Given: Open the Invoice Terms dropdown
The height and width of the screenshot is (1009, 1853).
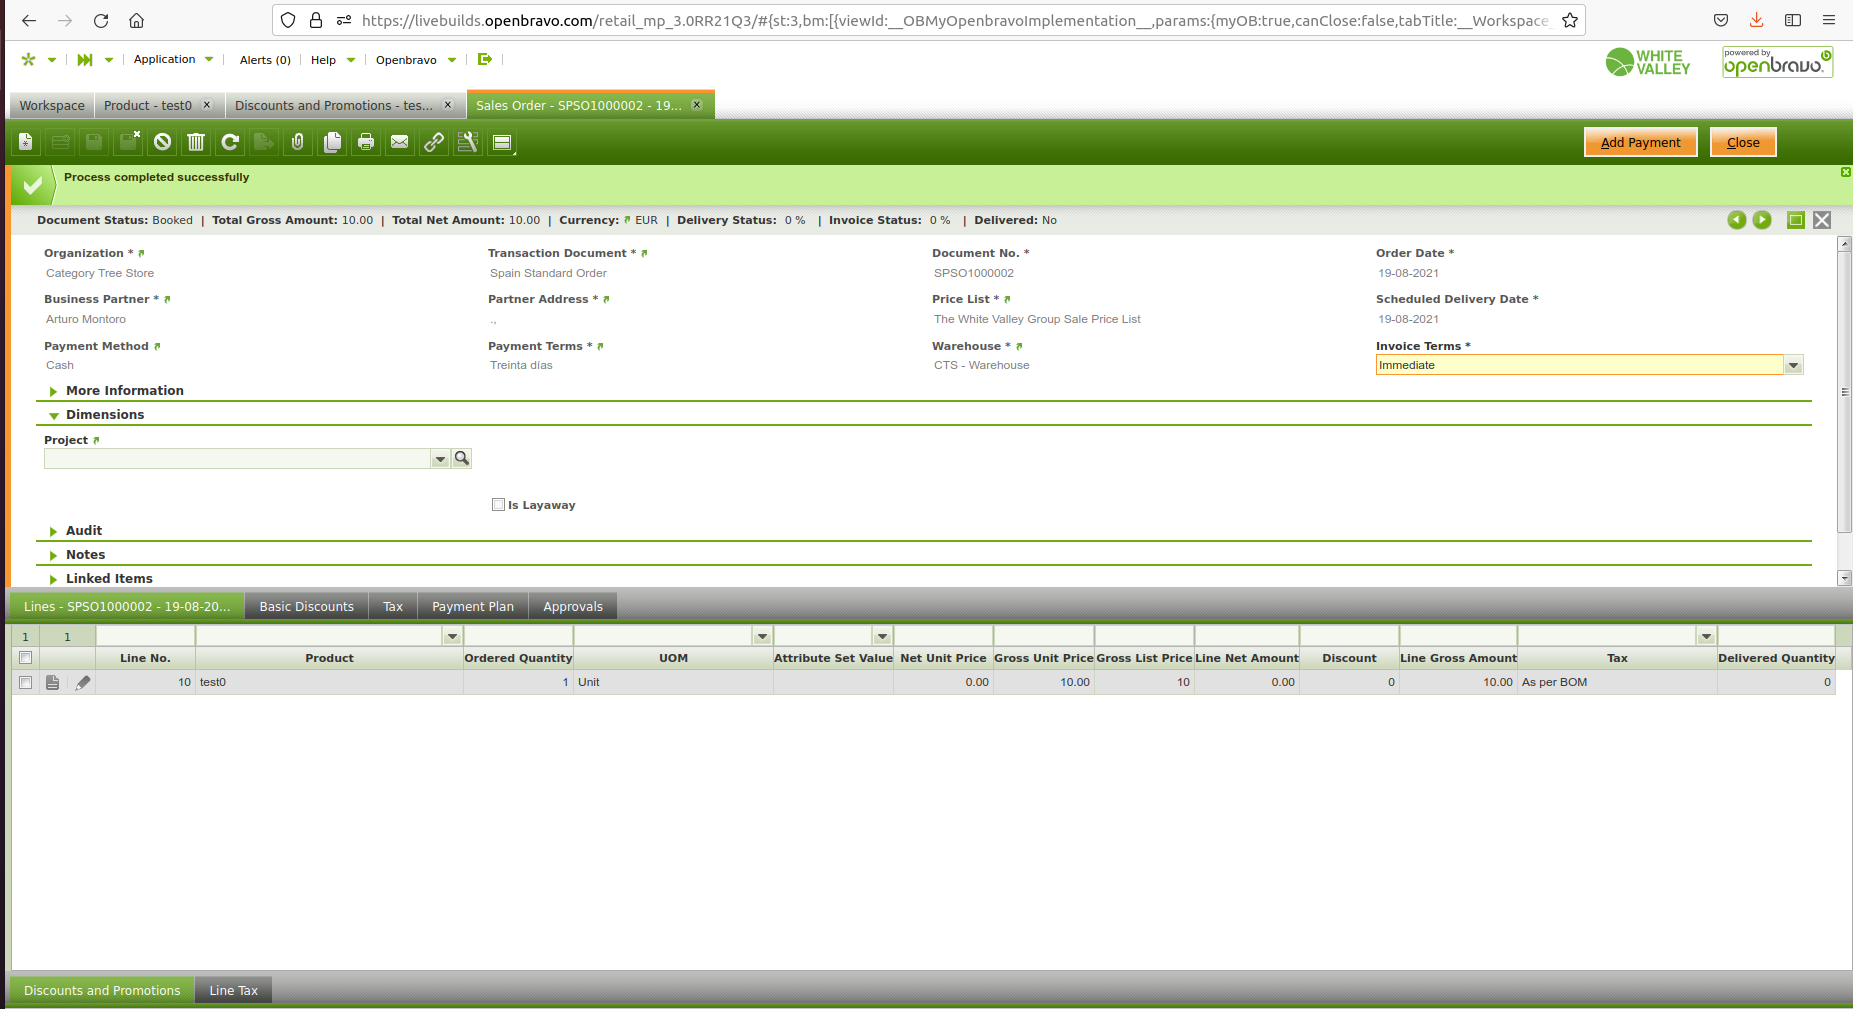Looking at the screenshot, I should (1793, 365).
